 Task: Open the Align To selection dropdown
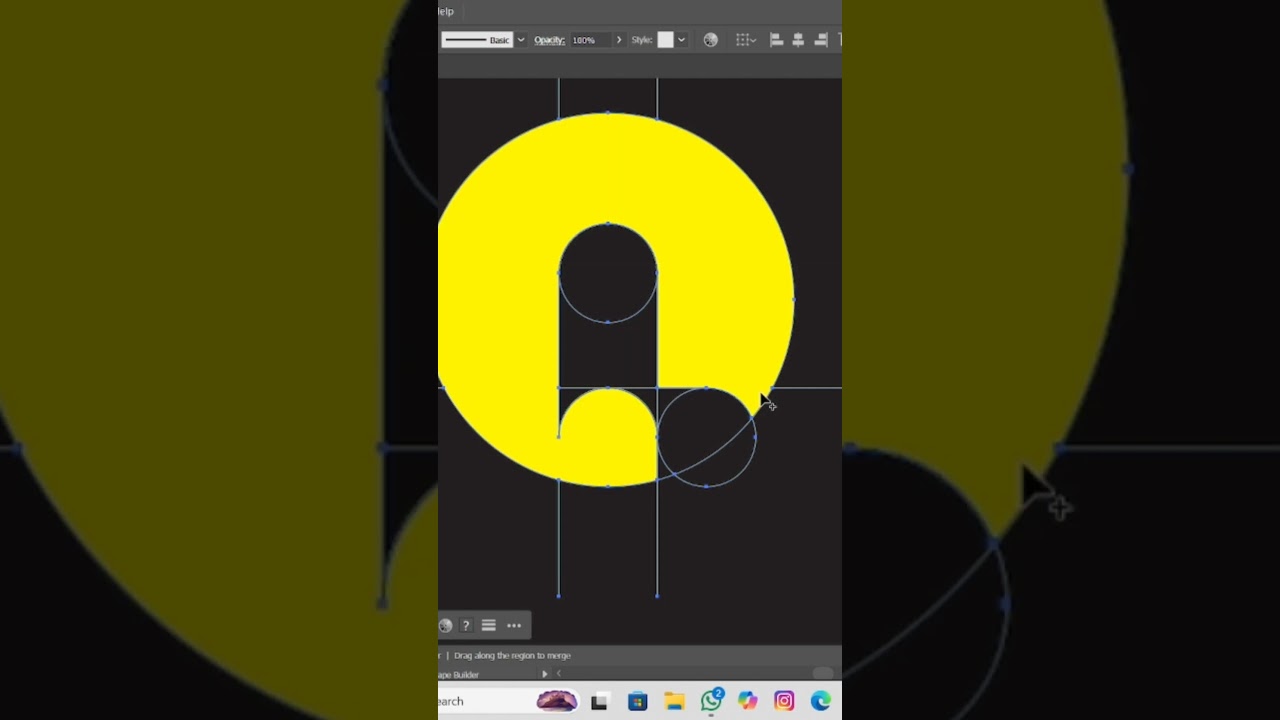pyautogui.click(x=745, y=40)
